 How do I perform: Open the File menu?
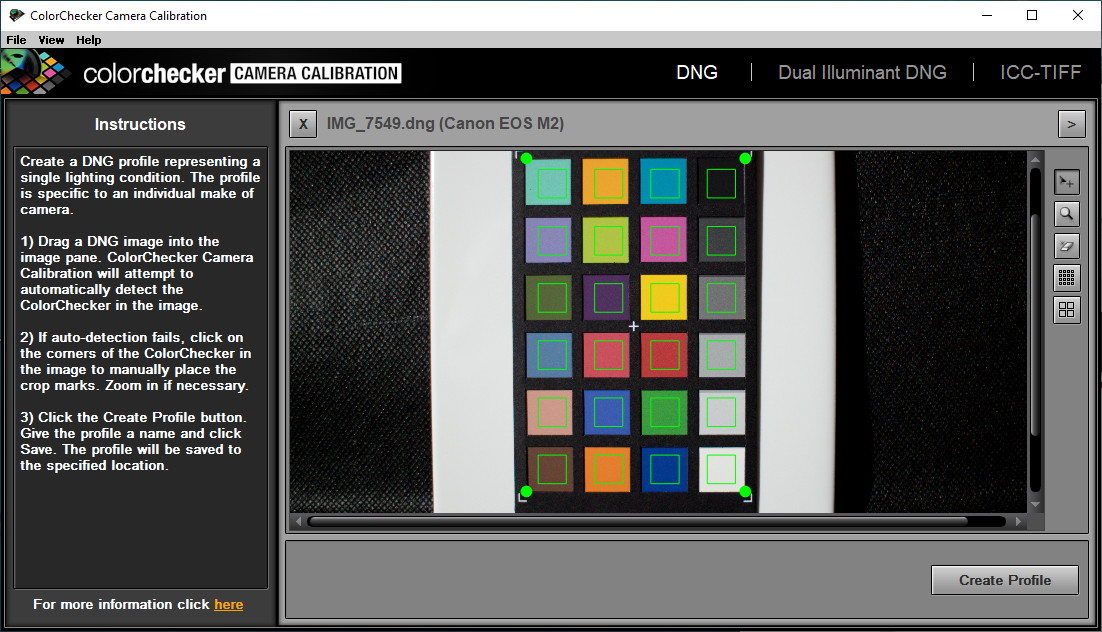16,40
